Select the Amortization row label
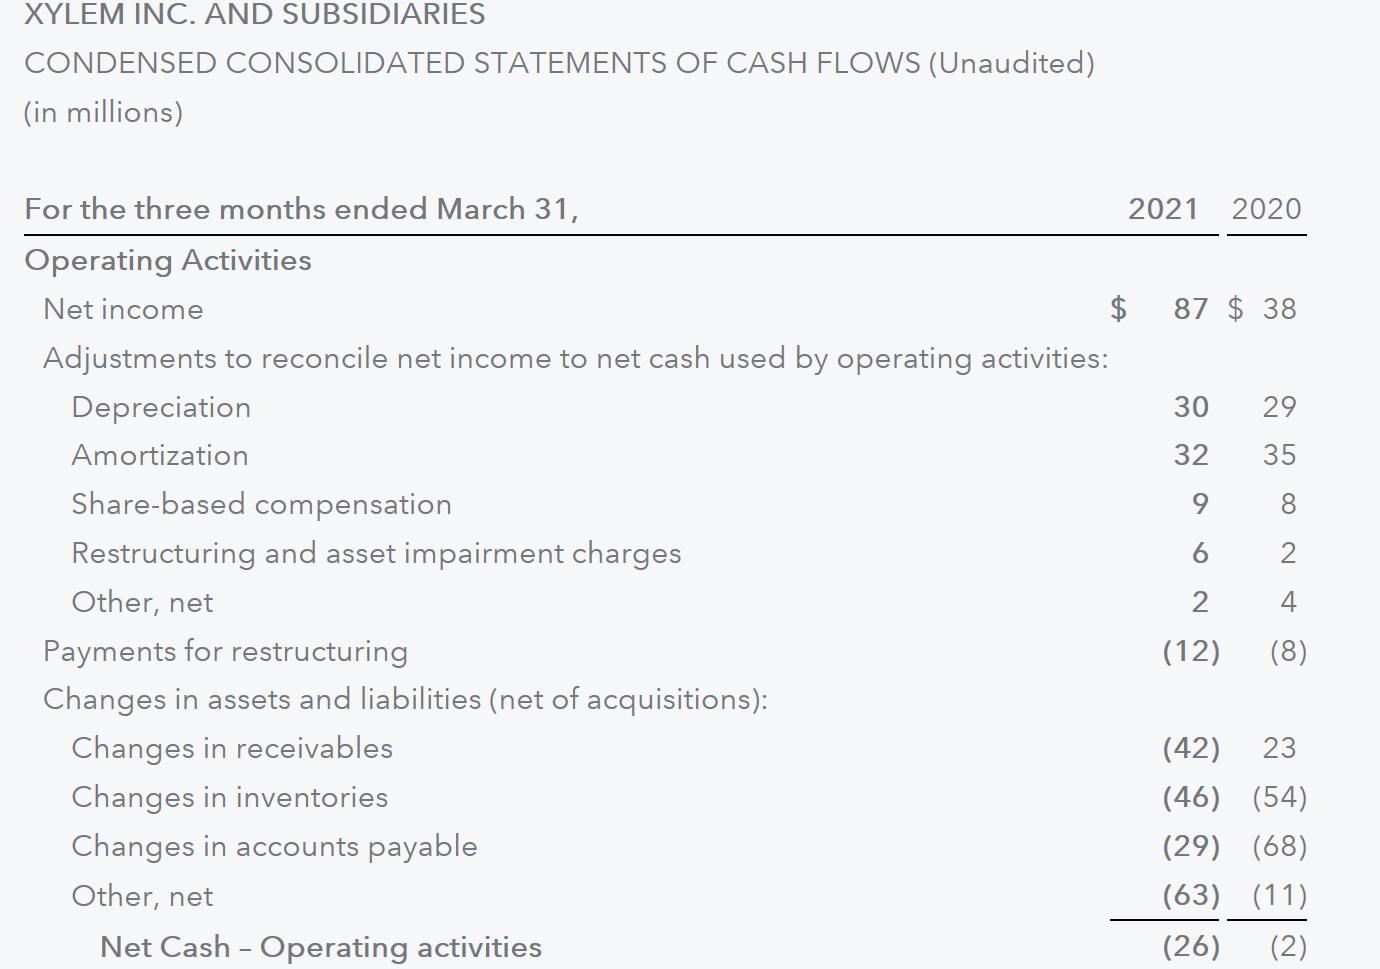Viewport: 1380px width, 969px height. point(160,455)
